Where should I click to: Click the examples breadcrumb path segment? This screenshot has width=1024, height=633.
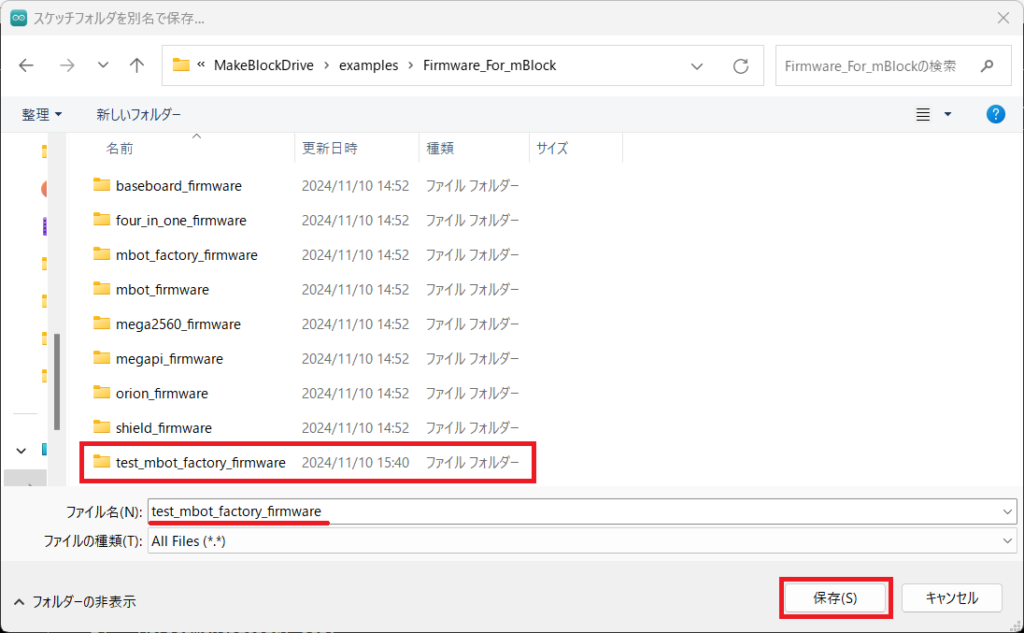[368, 66]
